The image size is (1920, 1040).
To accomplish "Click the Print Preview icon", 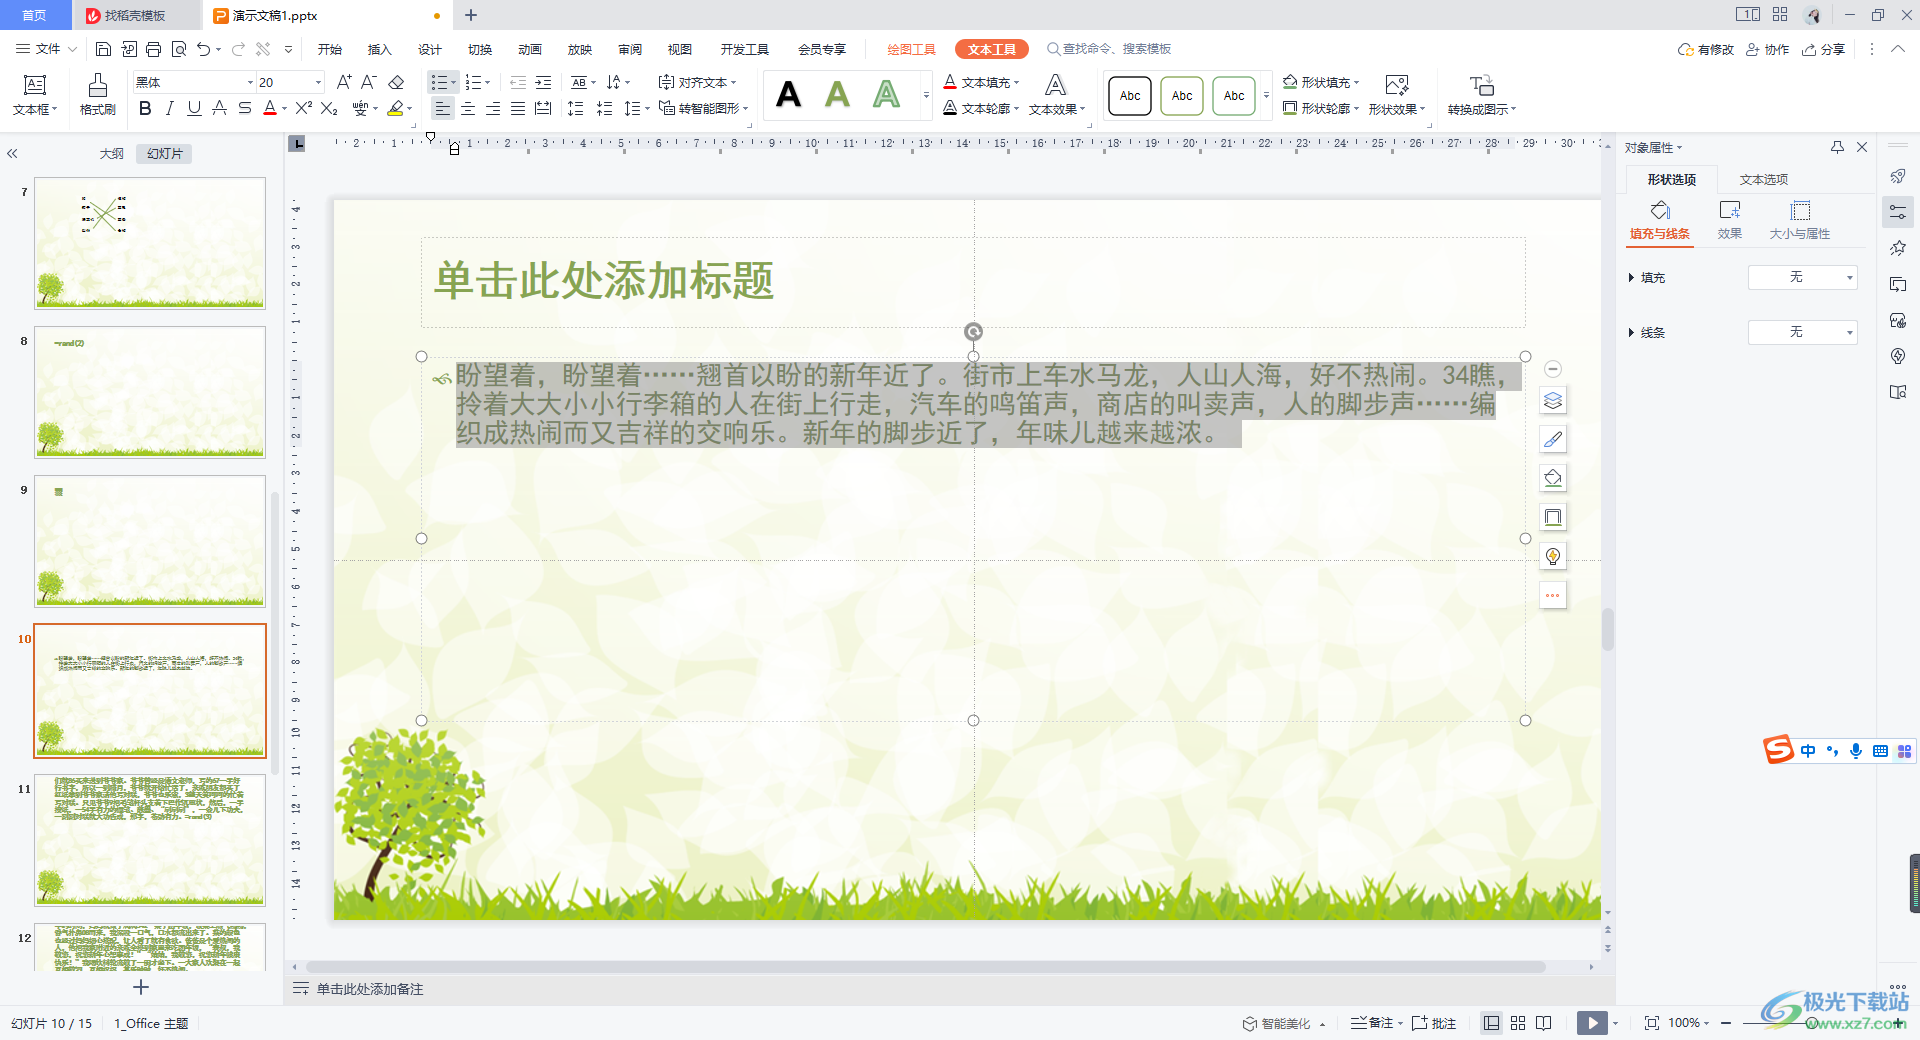I will pyautogui.click(x=179, y=49).
